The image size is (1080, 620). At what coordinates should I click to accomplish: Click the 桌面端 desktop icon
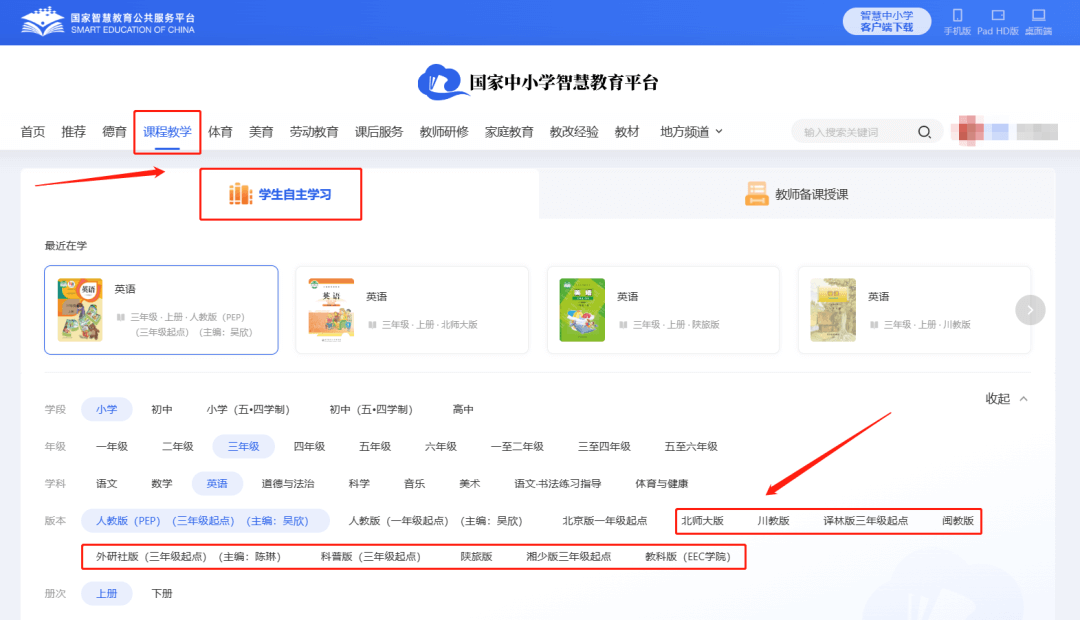tap(1038, 16)
